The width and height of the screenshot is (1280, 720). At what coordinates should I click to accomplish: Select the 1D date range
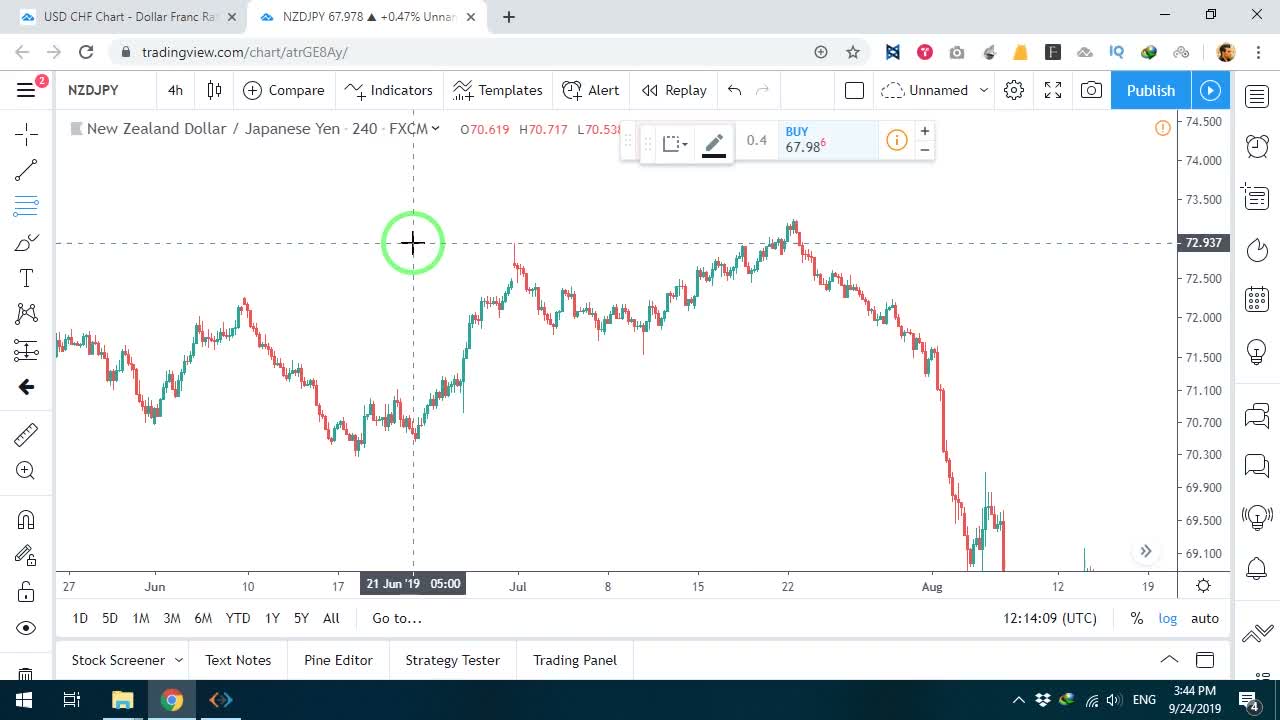click(x=80, y=618)
